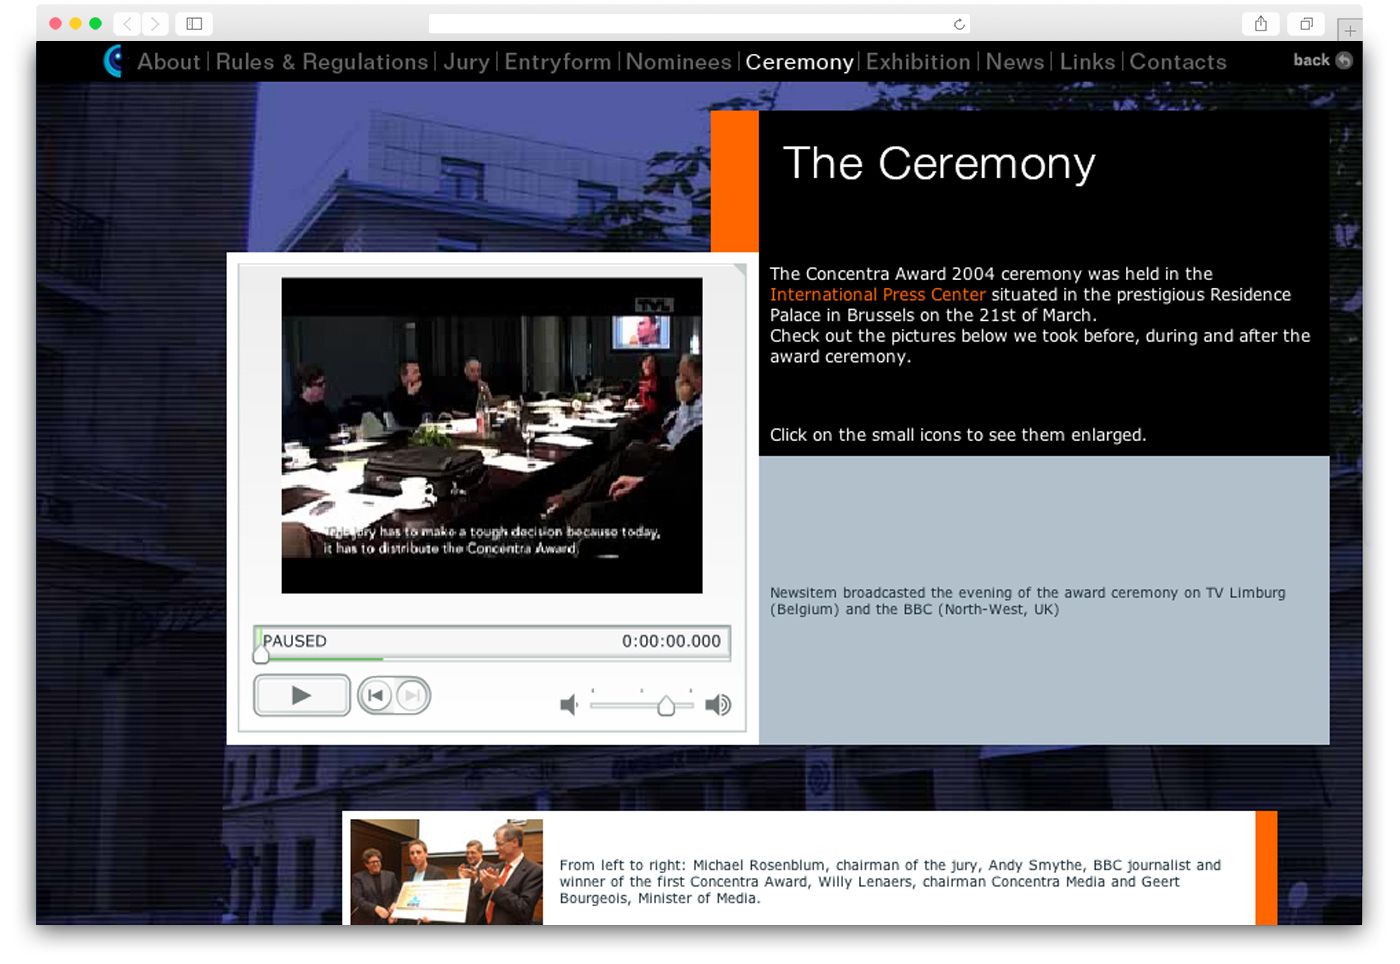Viewport: 1400px width, 964px height.
Task: Open Rules & Regulations page
Action: (x=321, y=62)
